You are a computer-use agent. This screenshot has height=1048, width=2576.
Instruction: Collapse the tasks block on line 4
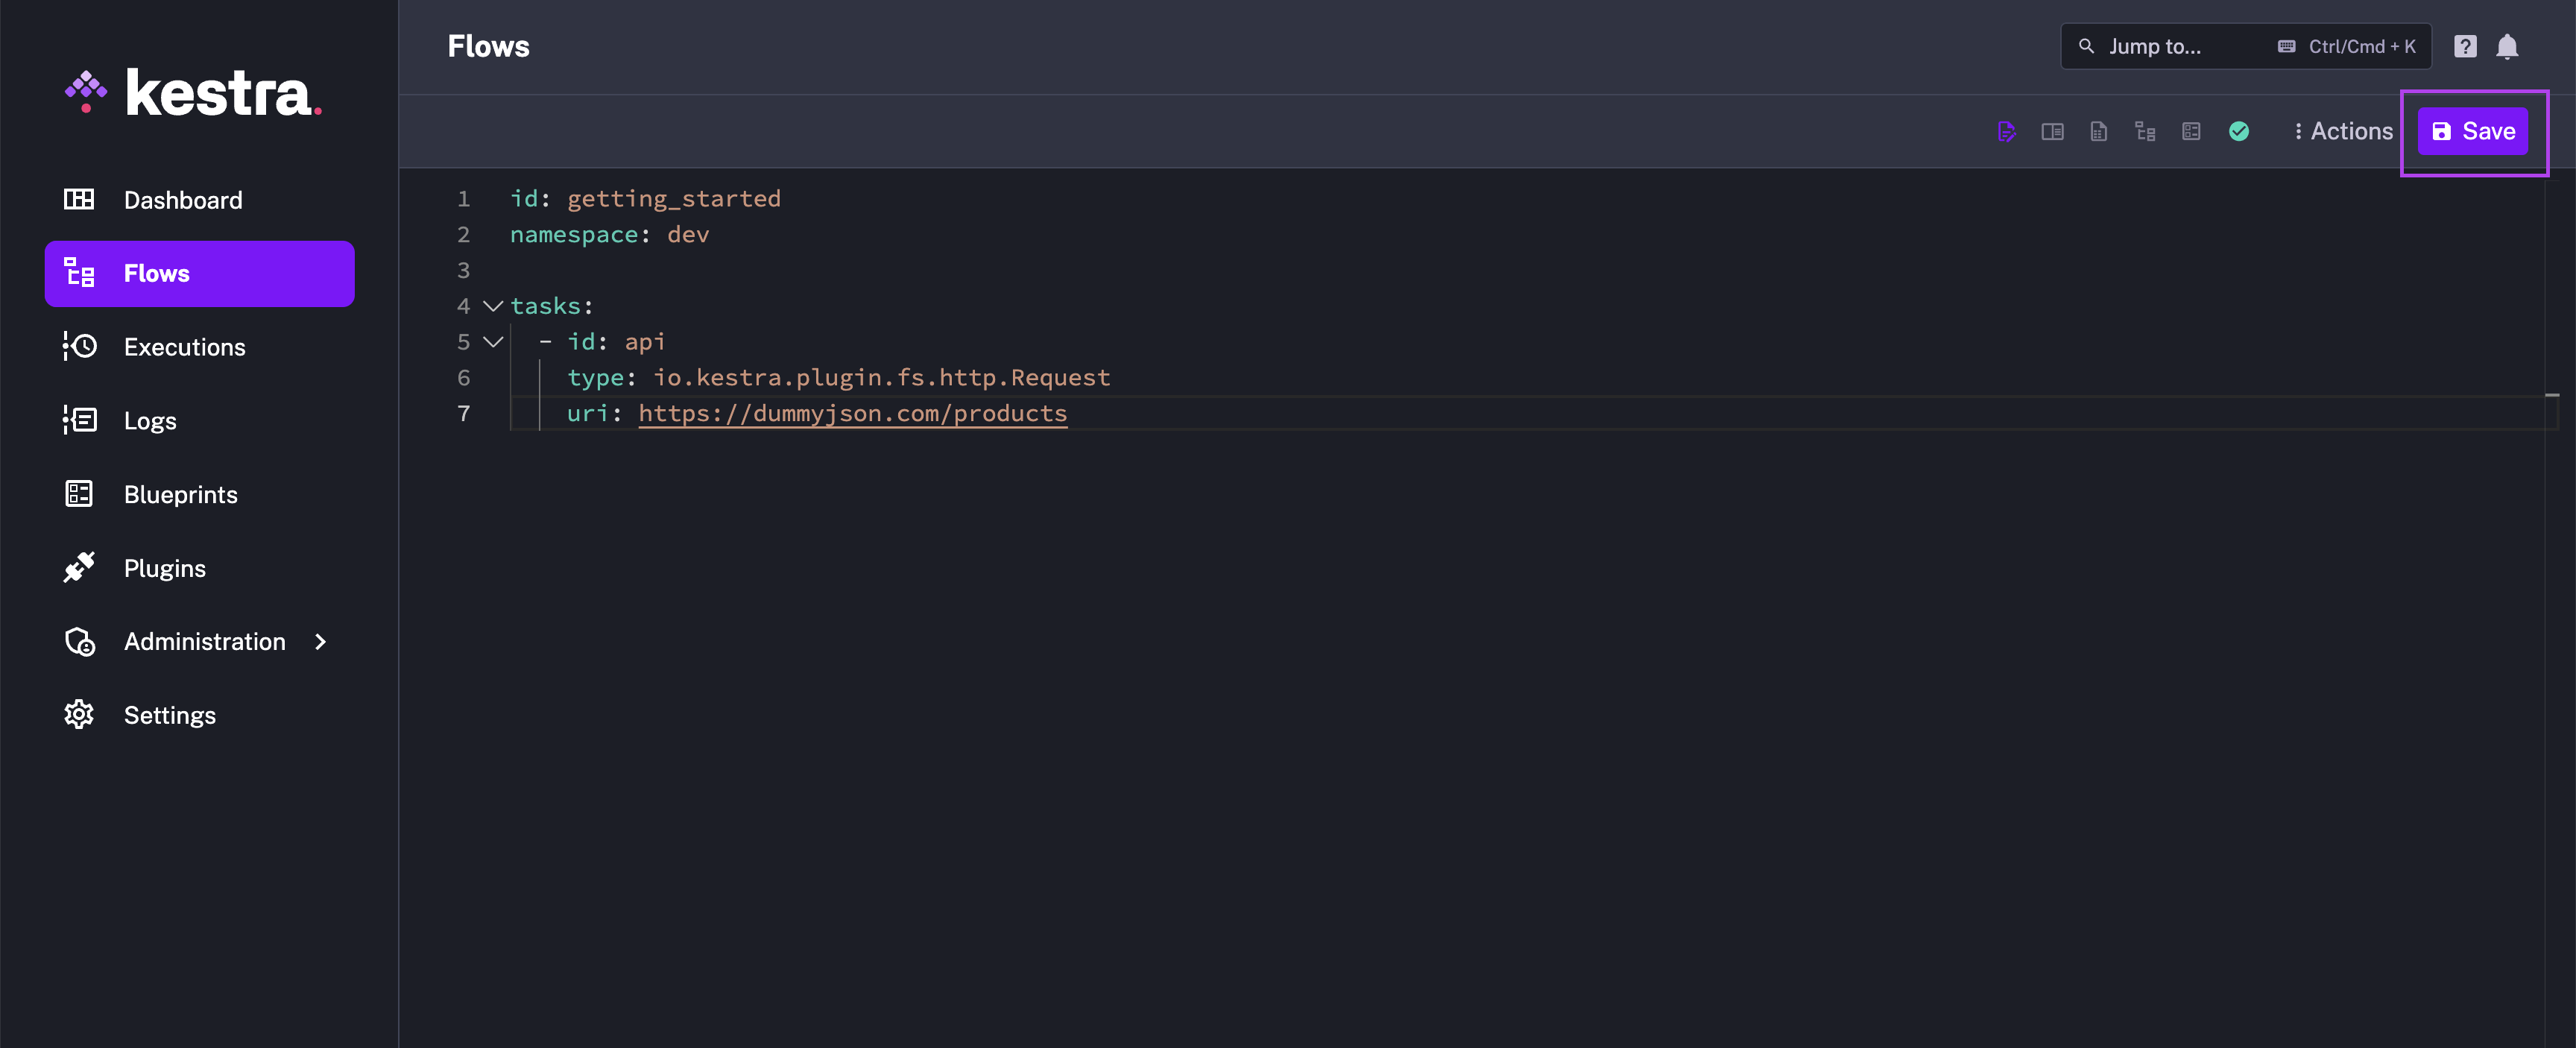493,306
